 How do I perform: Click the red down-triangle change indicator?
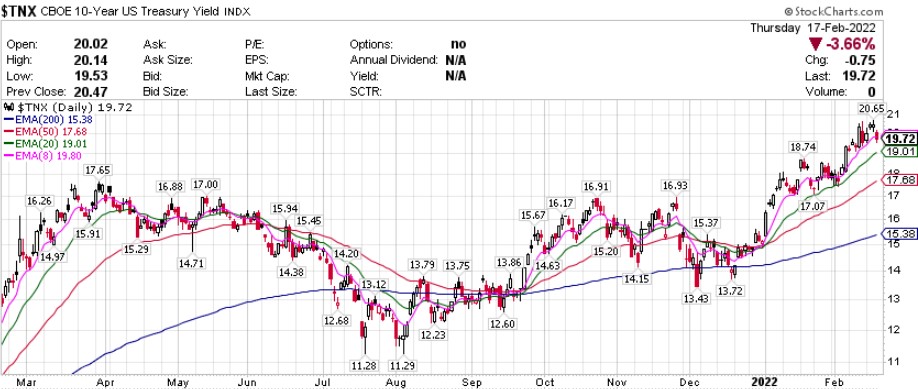816,43
